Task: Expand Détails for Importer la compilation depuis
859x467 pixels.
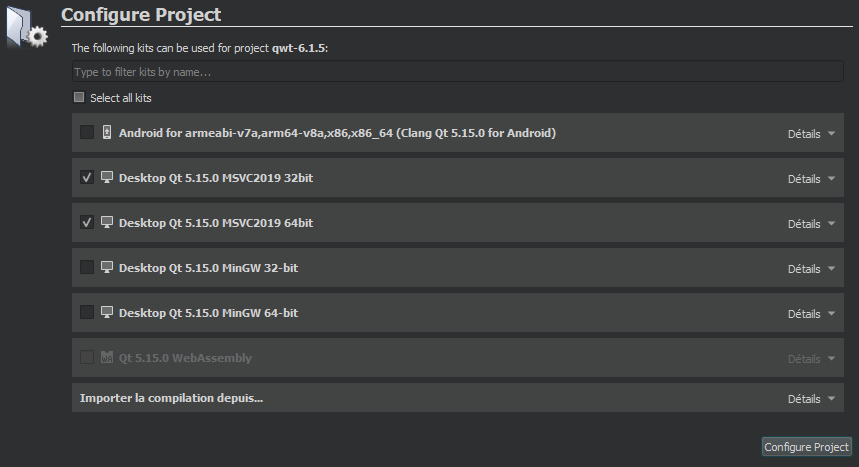Action: [811, 398]
